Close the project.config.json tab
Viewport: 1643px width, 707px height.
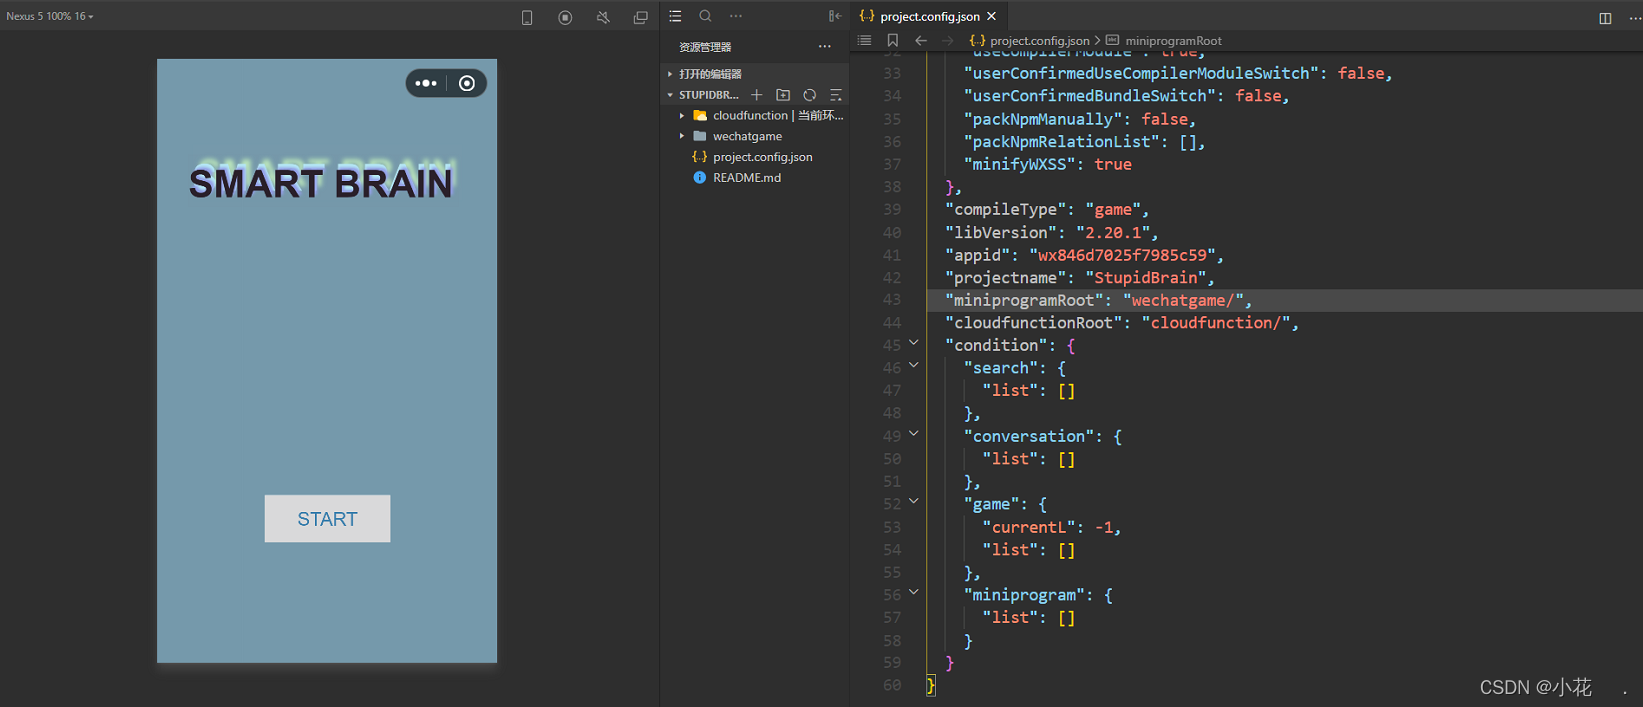pyautogui.click(x=992, y=16)
